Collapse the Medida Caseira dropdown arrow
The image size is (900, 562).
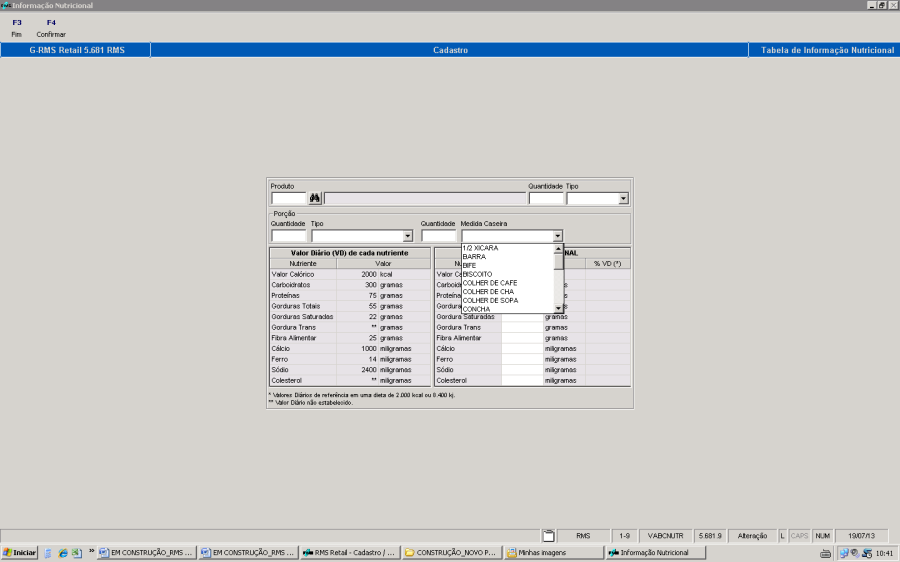[557, 236]
